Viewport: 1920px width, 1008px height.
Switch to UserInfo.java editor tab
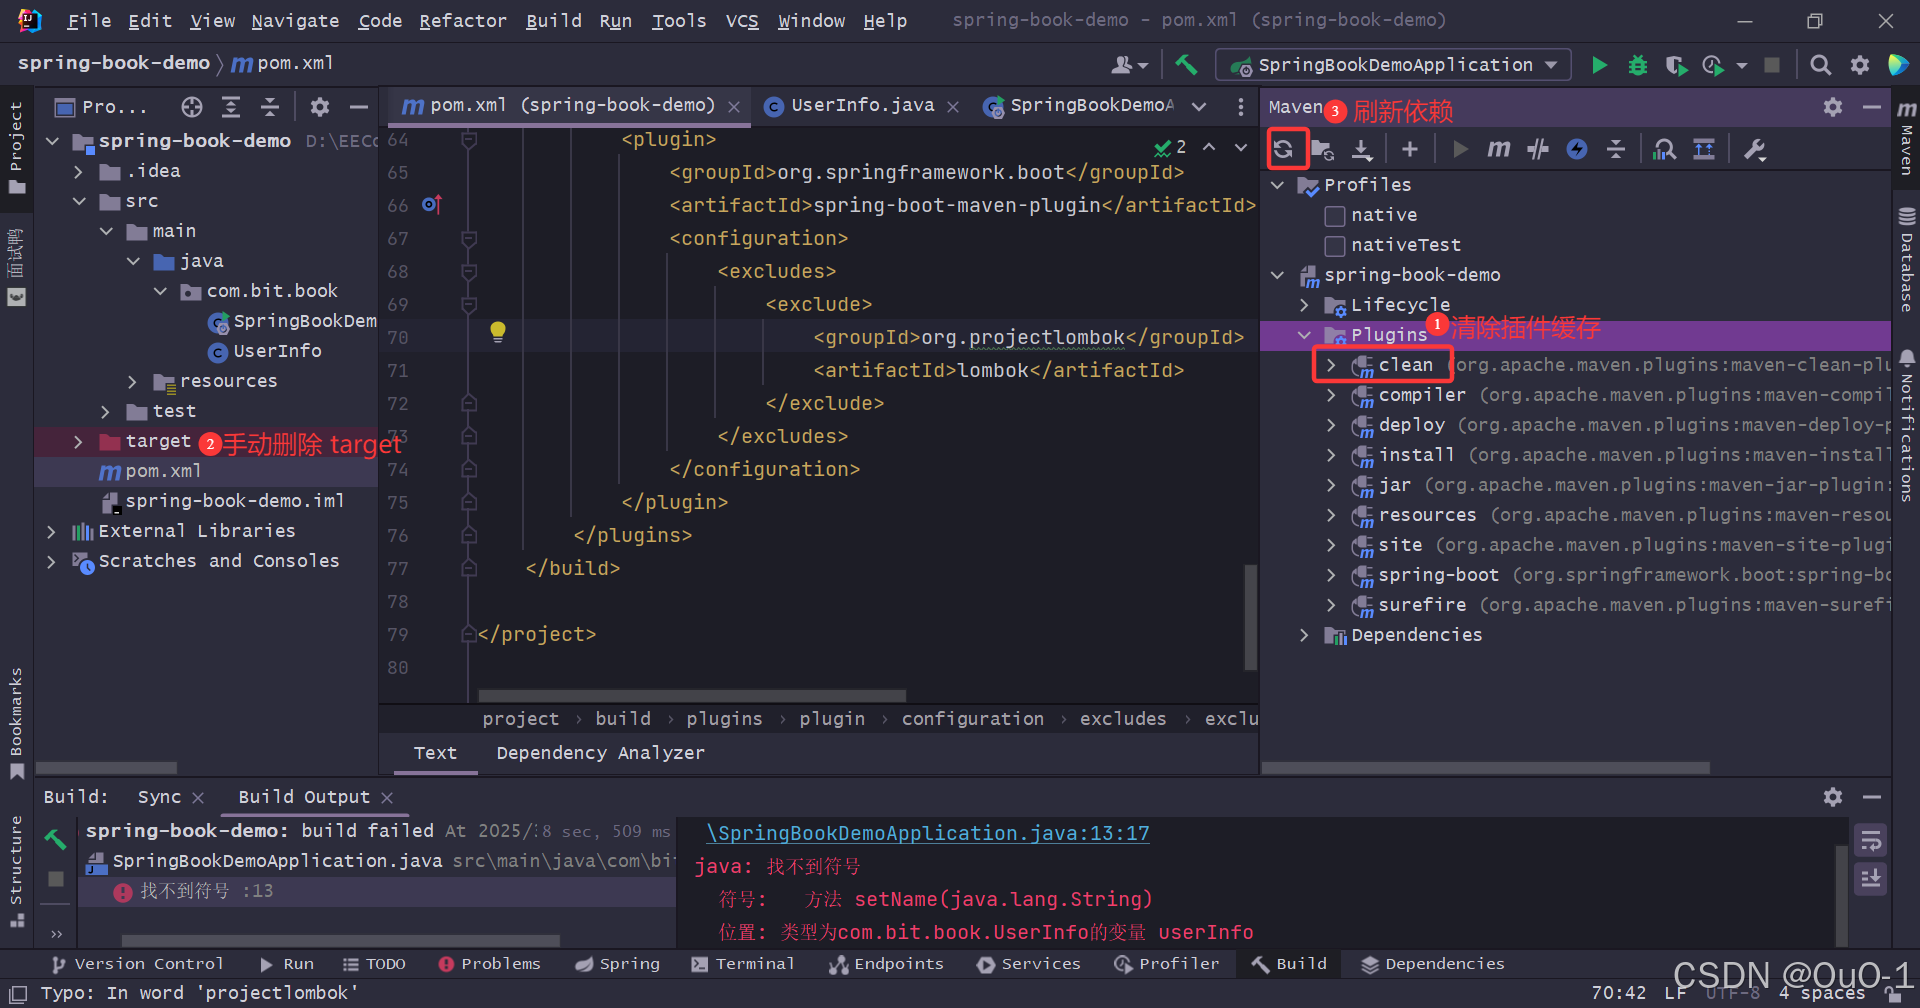(862, 105)
